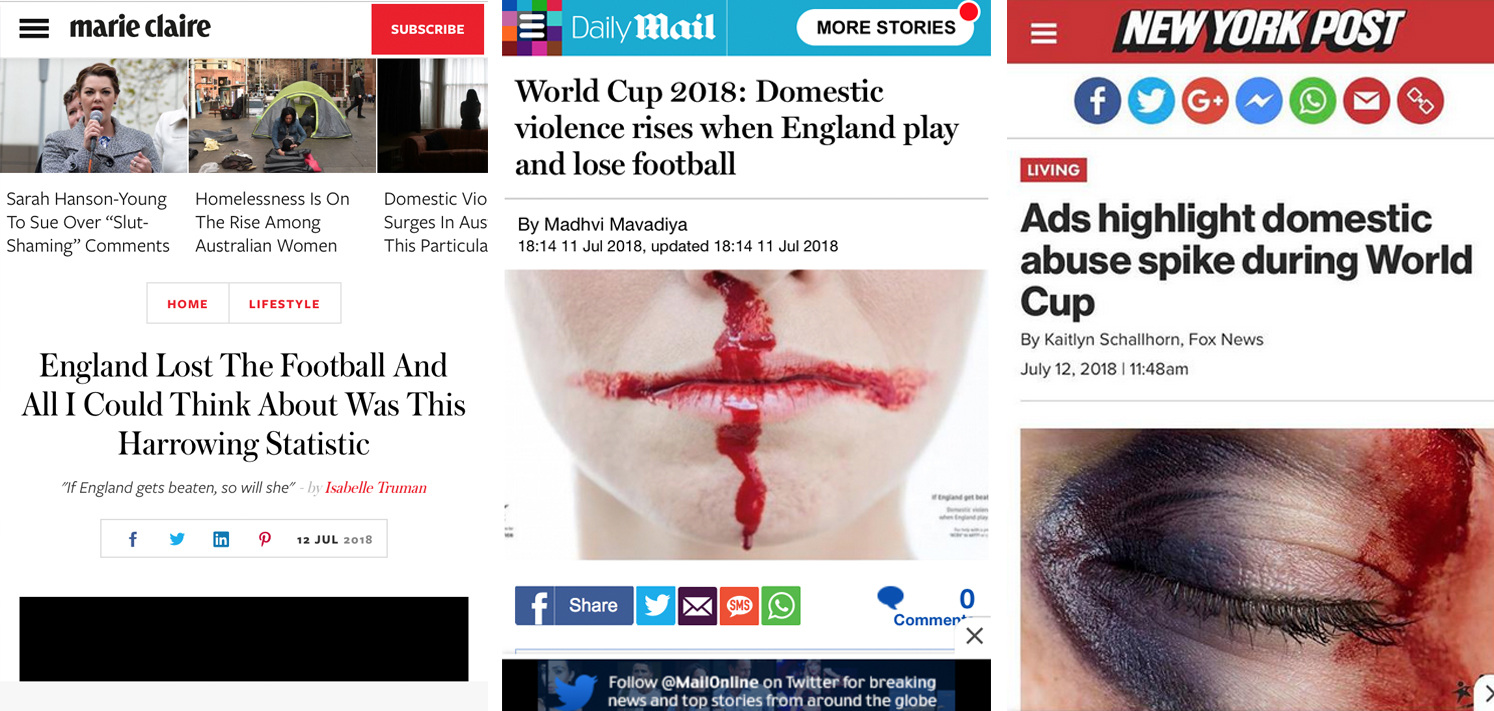1494x711 pixels.
Task: Click the Daily Mail SMS share icon
Action: click(x=739, y=605)
